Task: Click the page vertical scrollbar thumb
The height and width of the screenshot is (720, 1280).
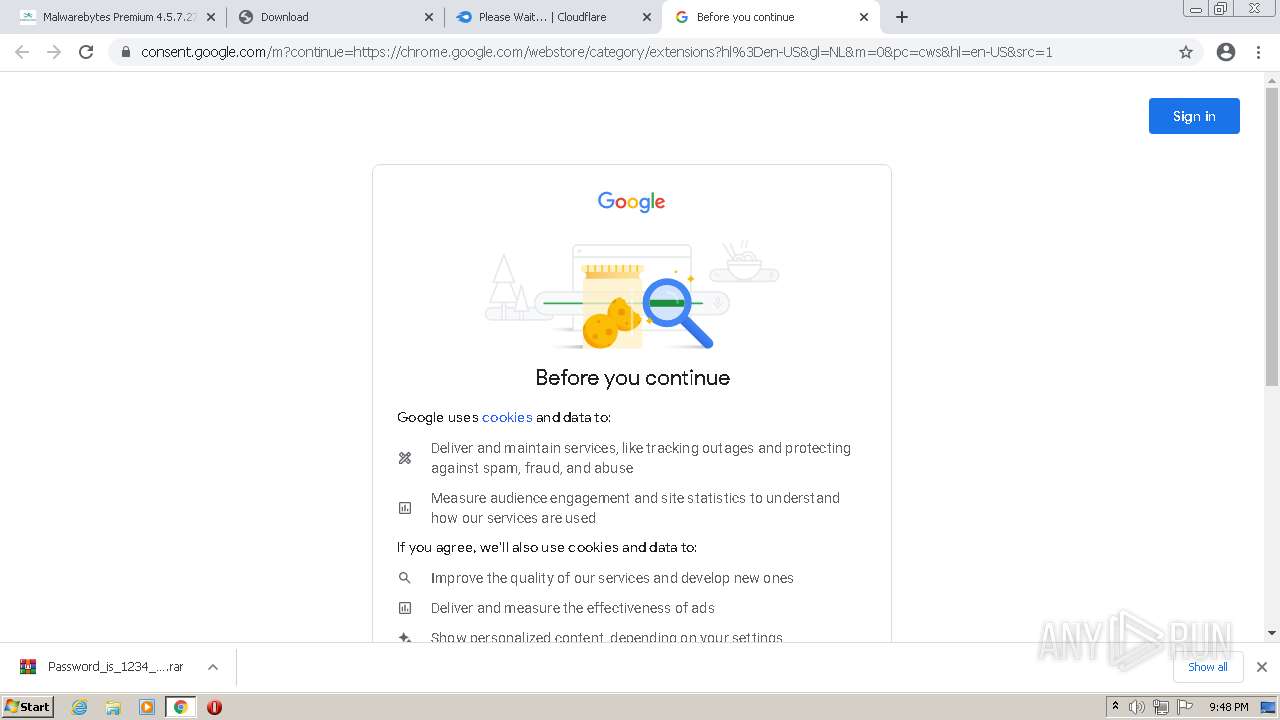Action: 1272,237
